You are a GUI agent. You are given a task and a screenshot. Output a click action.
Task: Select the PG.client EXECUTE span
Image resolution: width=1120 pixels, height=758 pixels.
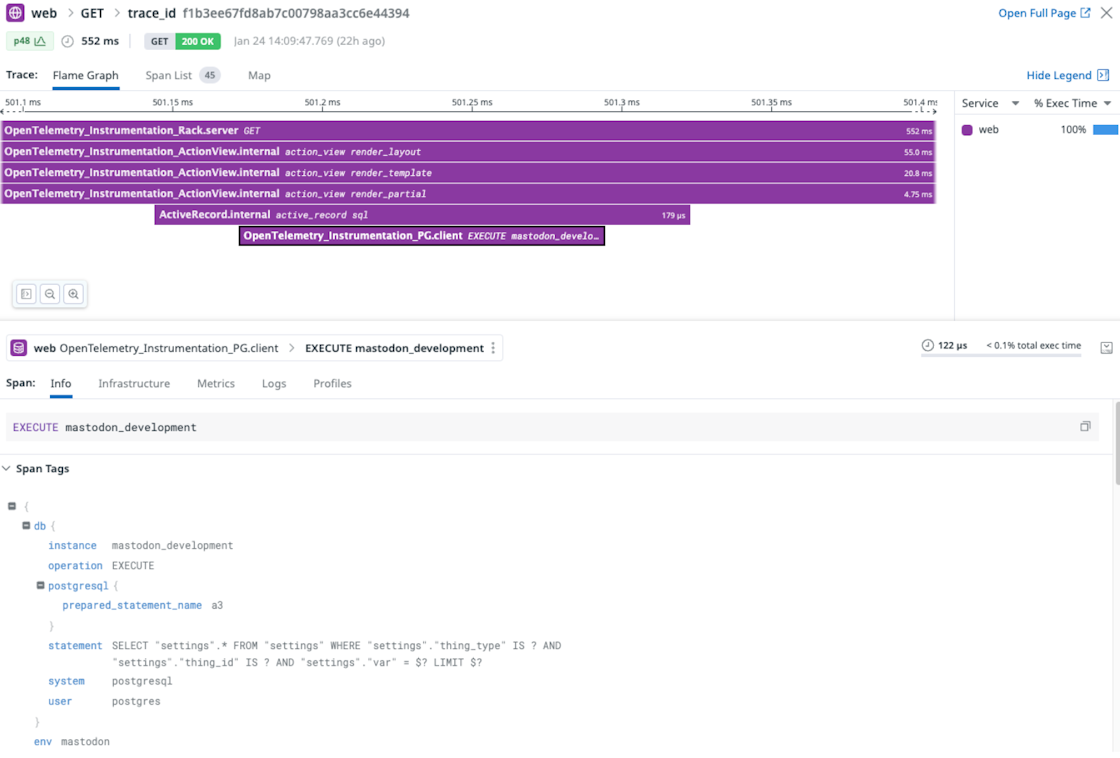pyautogui.click(x=422, y=236)
